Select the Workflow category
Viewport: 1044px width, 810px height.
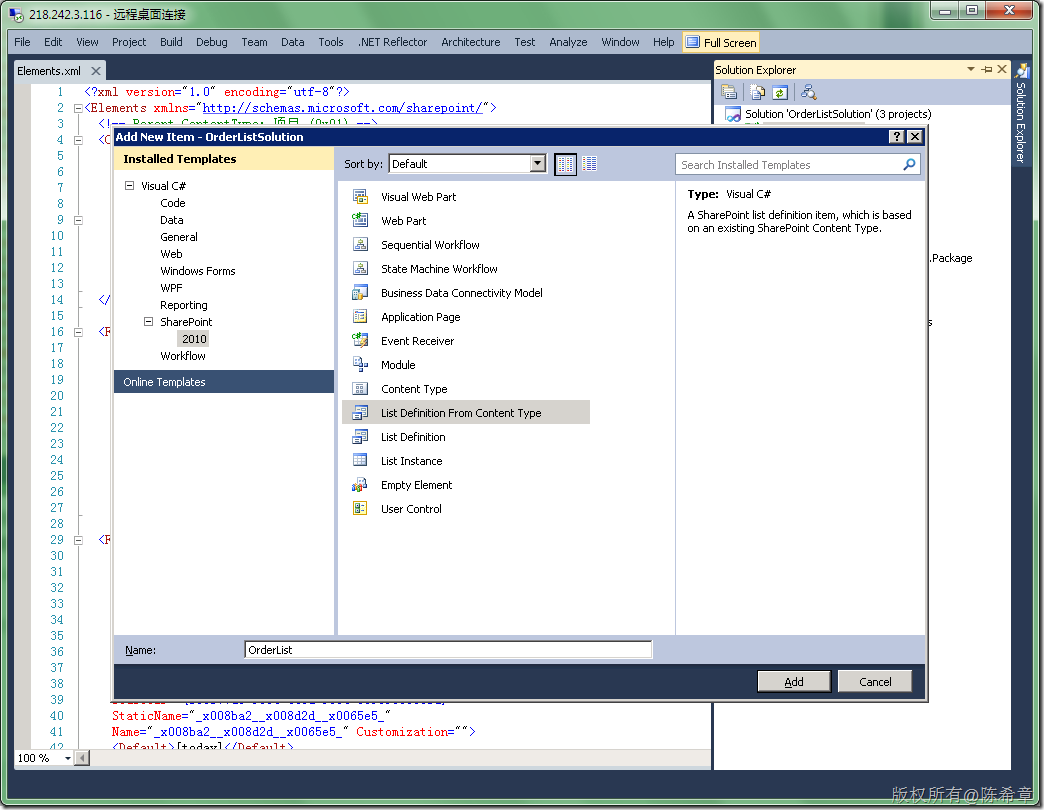coord(182,356)
